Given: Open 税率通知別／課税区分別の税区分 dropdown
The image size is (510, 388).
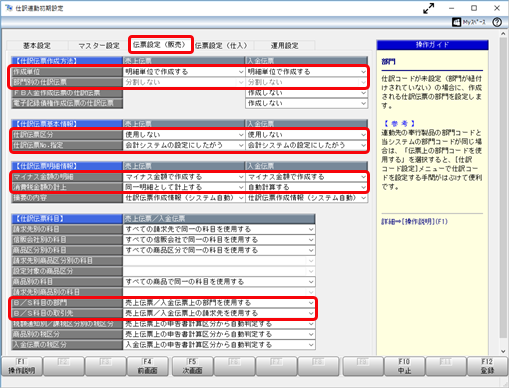Looking at the screenshot, I should pyautogui.click(x=219, y=324).
